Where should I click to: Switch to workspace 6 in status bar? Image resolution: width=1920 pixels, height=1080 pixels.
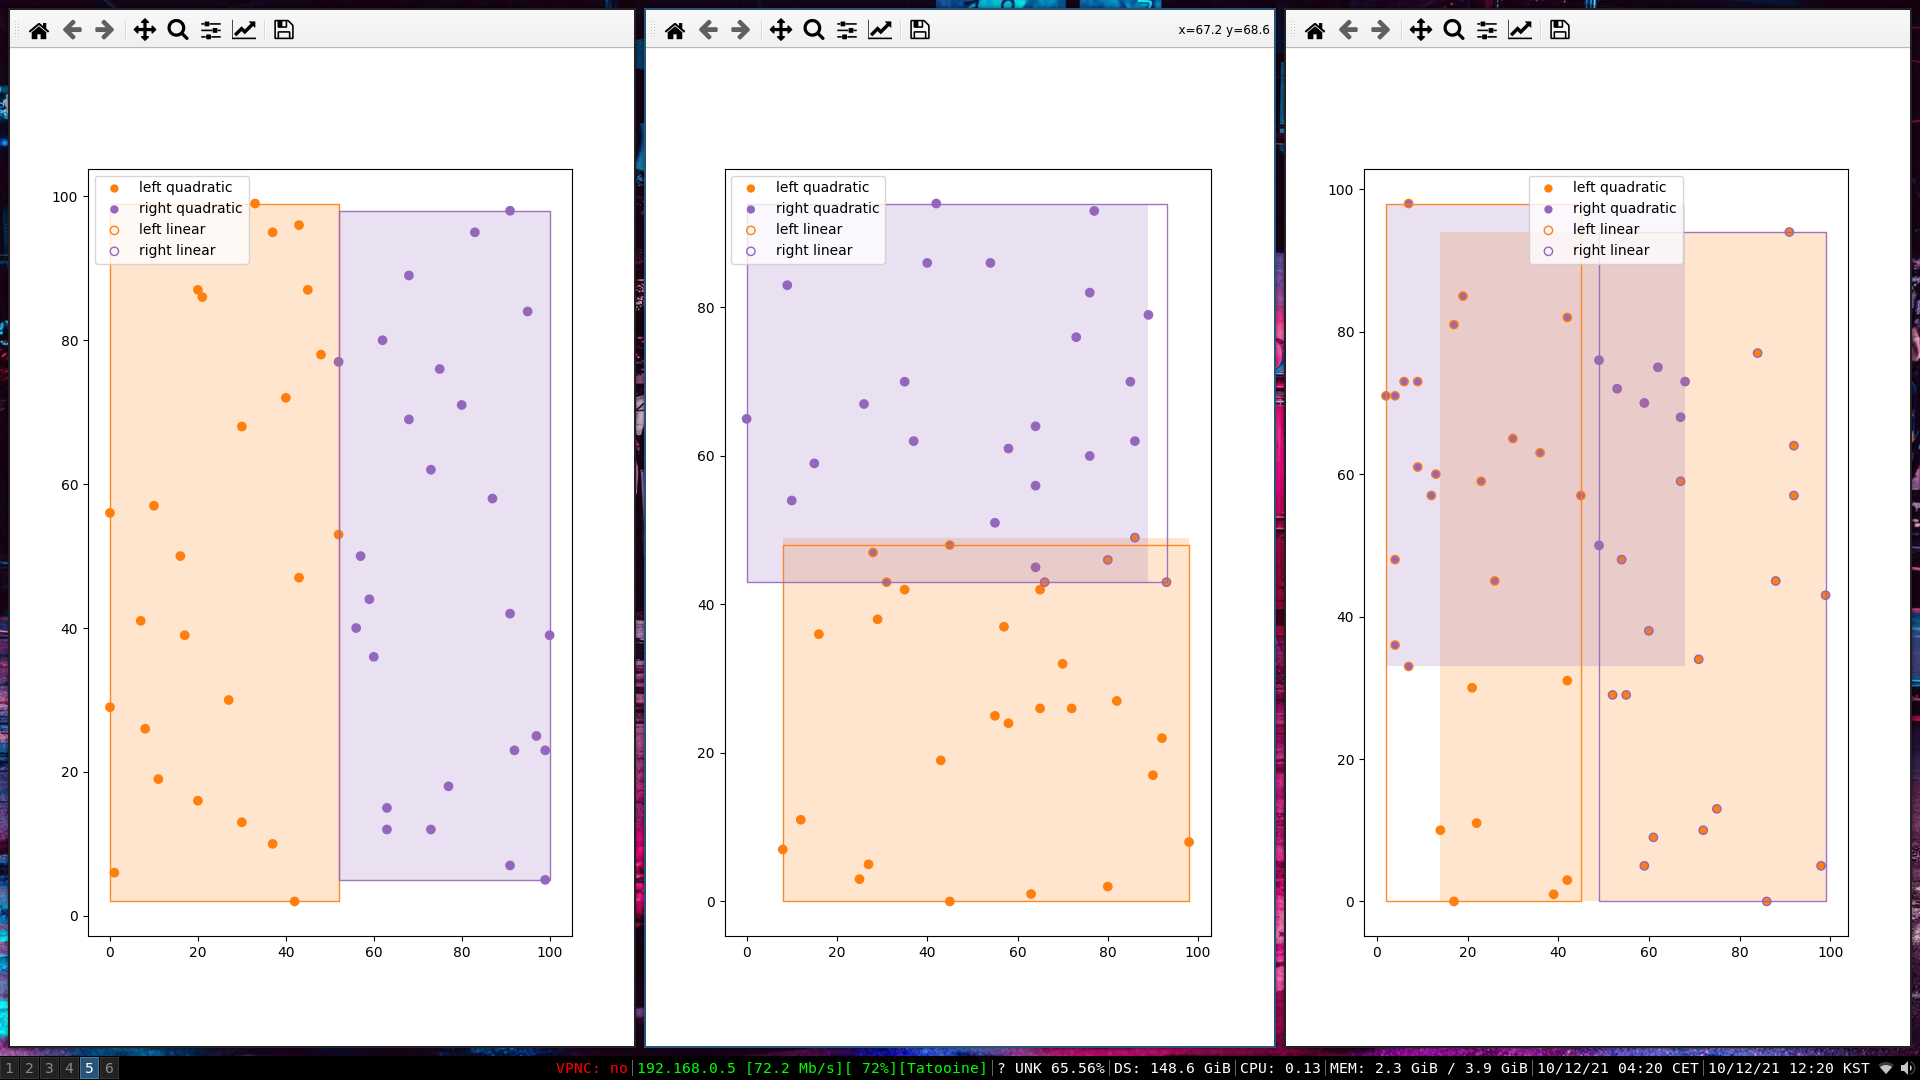[109, 1068]
